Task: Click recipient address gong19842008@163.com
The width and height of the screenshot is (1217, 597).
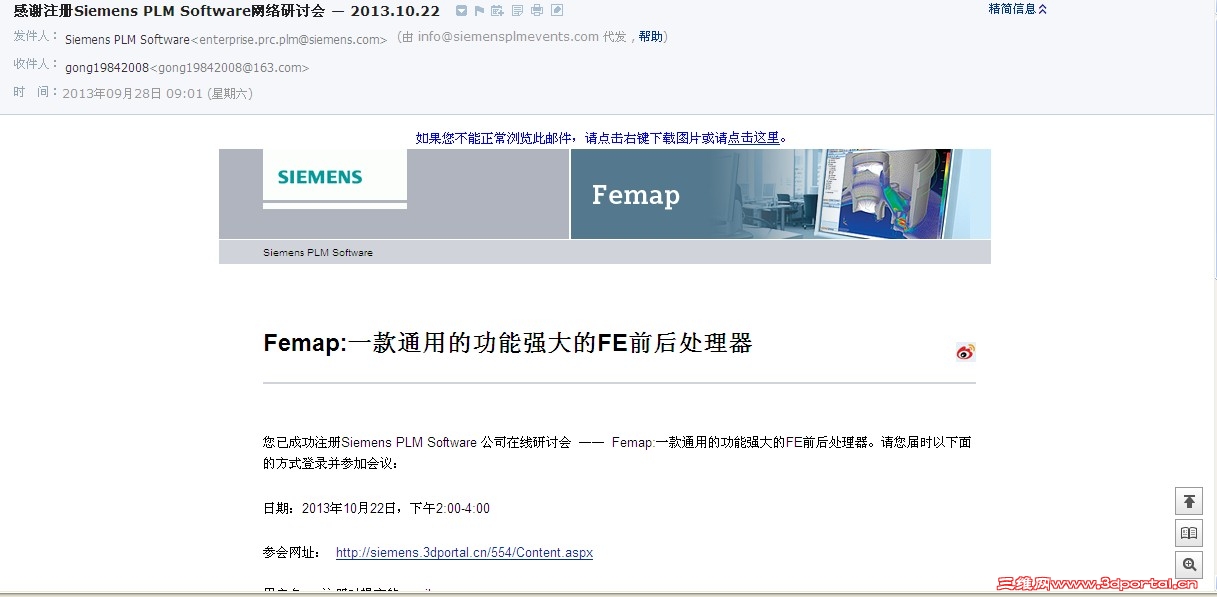Action: (232, 68)
